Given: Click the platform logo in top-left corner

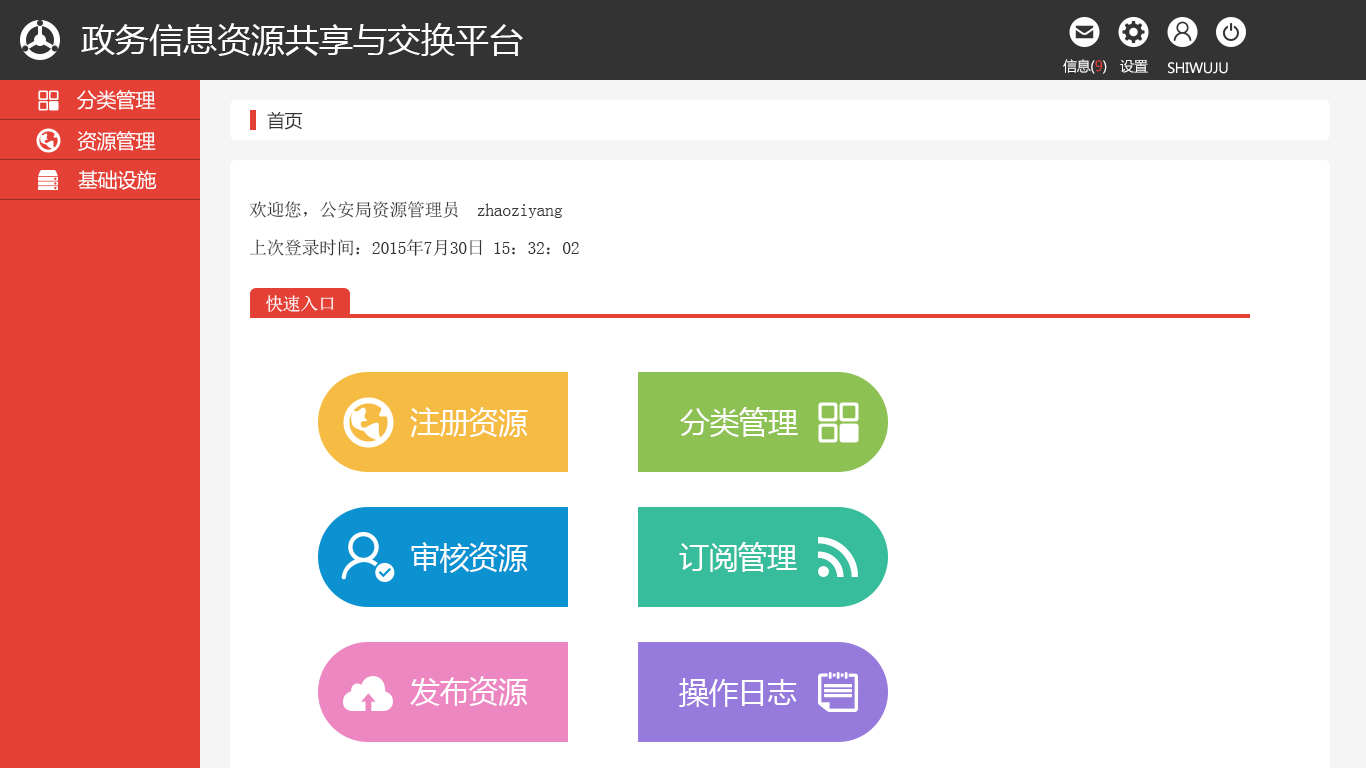Looking at the screenshot, I should coord(40,40).
